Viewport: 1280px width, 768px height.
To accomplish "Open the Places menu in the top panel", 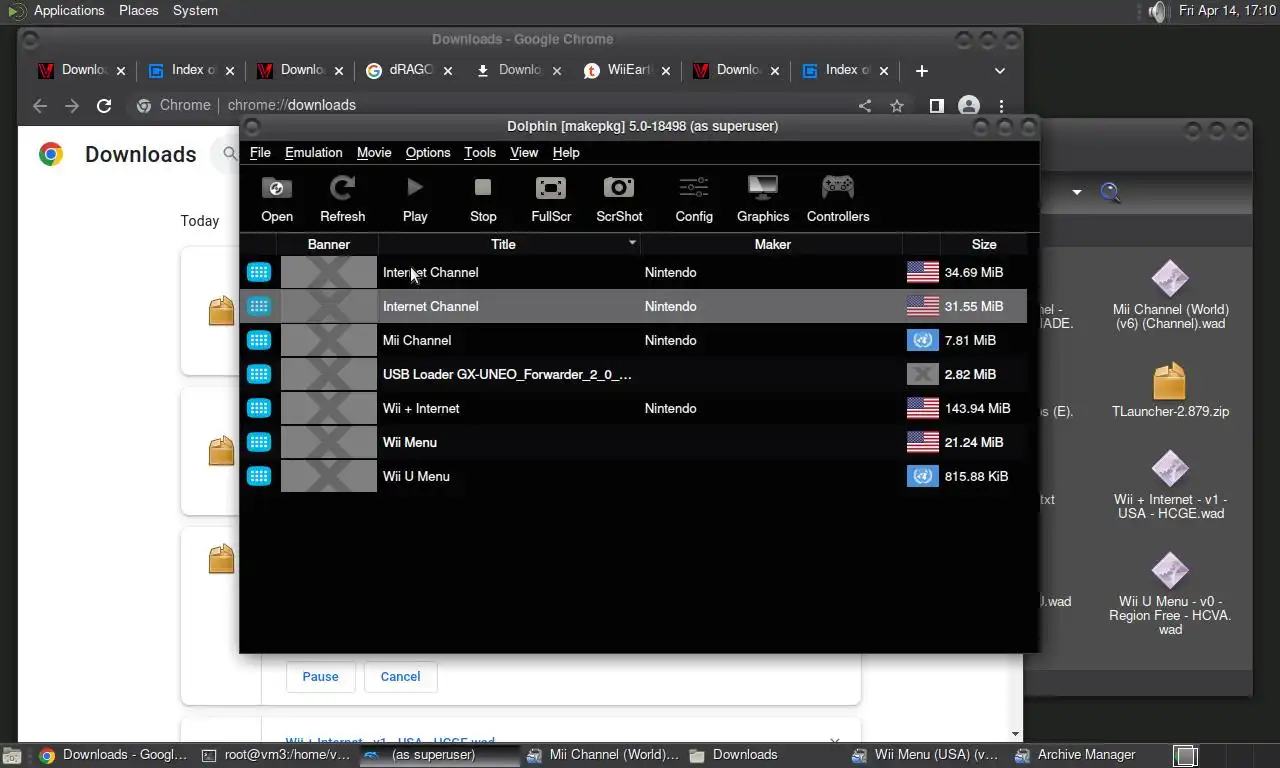I will (138, 10).
